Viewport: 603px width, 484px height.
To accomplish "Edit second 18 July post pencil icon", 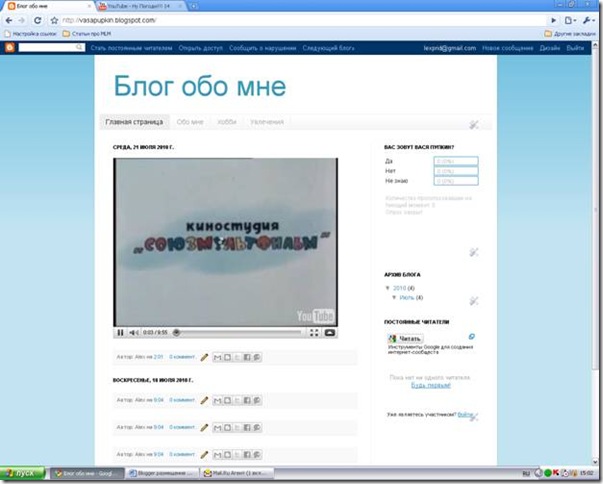I will [204, 427].
